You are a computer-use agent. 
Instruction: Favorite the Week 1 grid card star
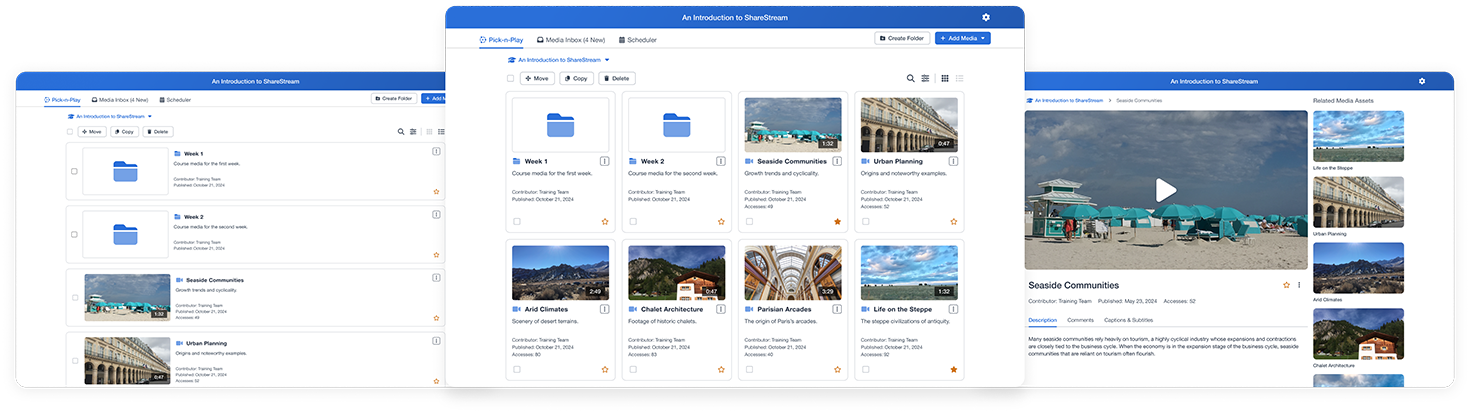pos(605,221)
